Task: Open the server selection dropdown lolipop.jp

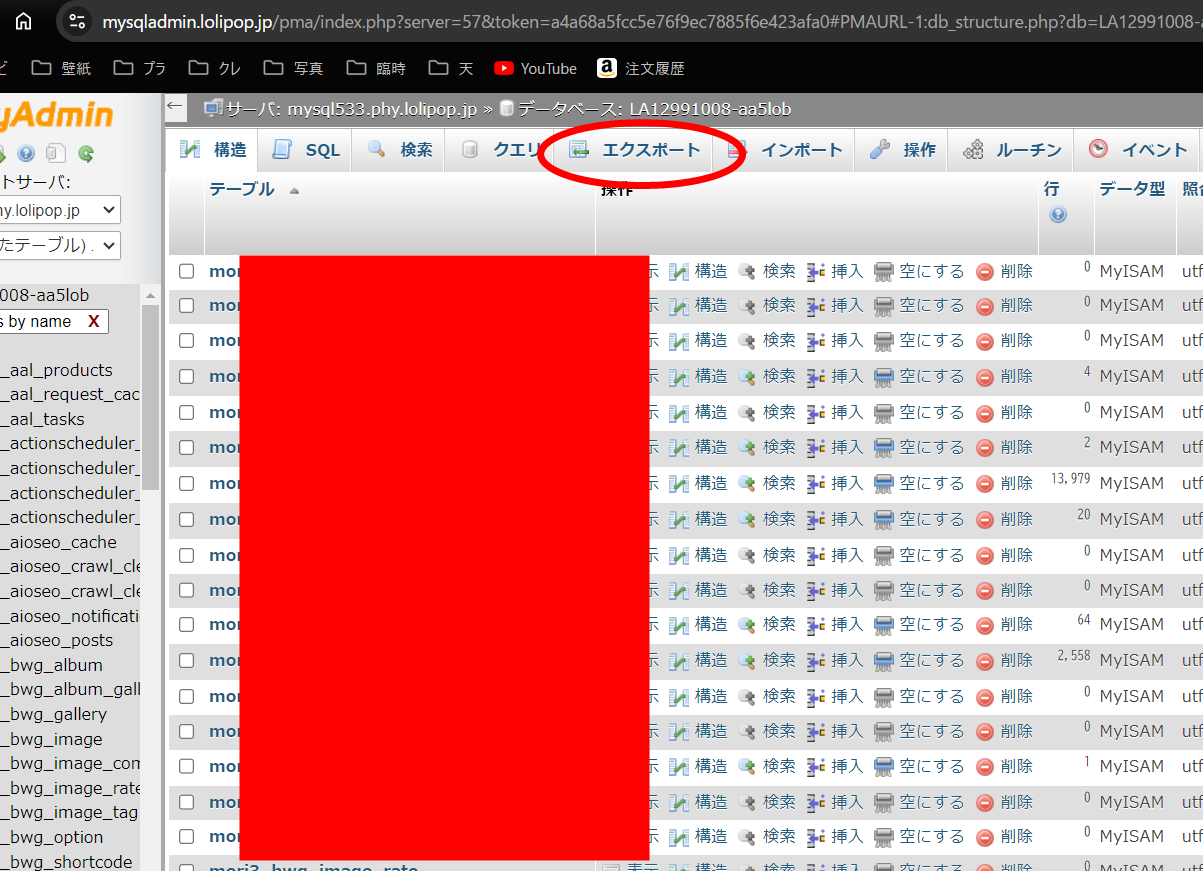Action: 60,210
